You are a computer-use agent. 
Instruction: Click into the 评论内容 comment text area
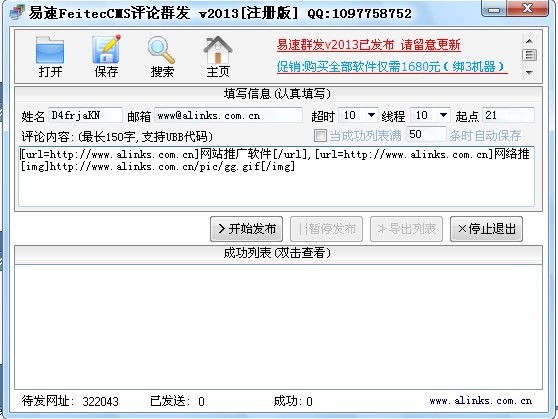click(276, 176)
